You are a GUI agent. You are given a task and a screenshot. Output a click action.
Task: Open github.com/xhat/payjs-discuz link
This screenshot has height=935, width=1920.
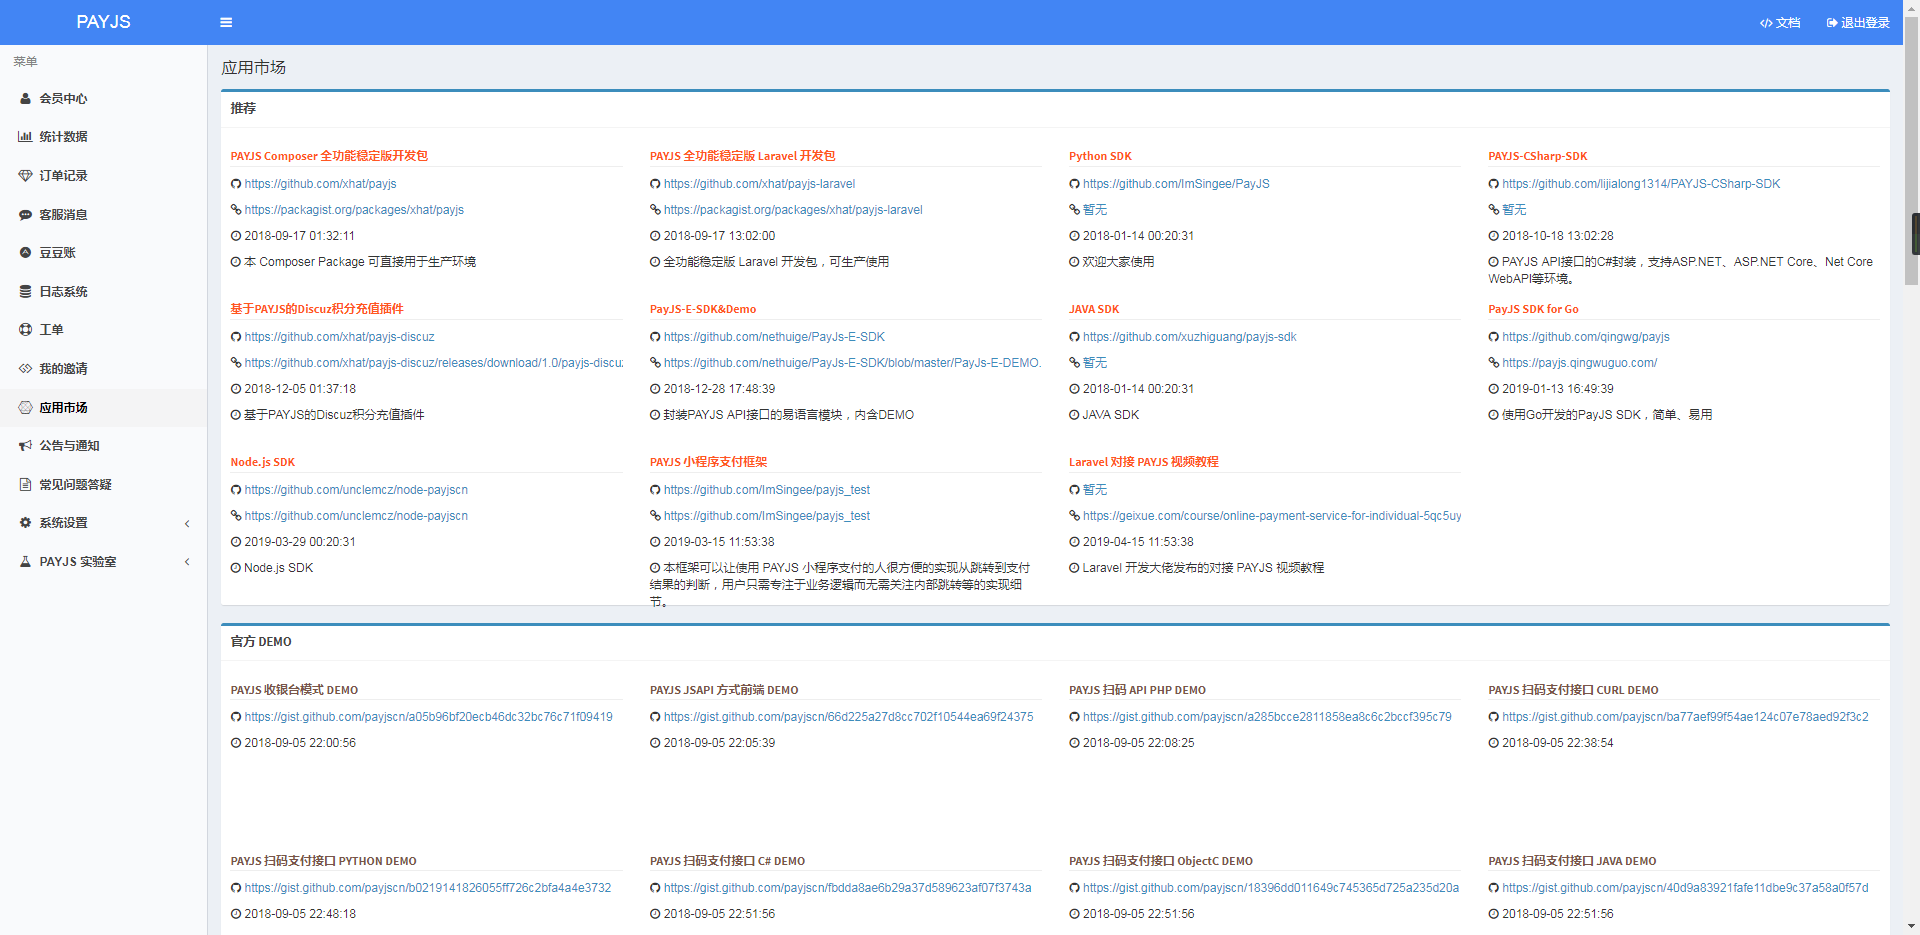(x=340, y=337)
